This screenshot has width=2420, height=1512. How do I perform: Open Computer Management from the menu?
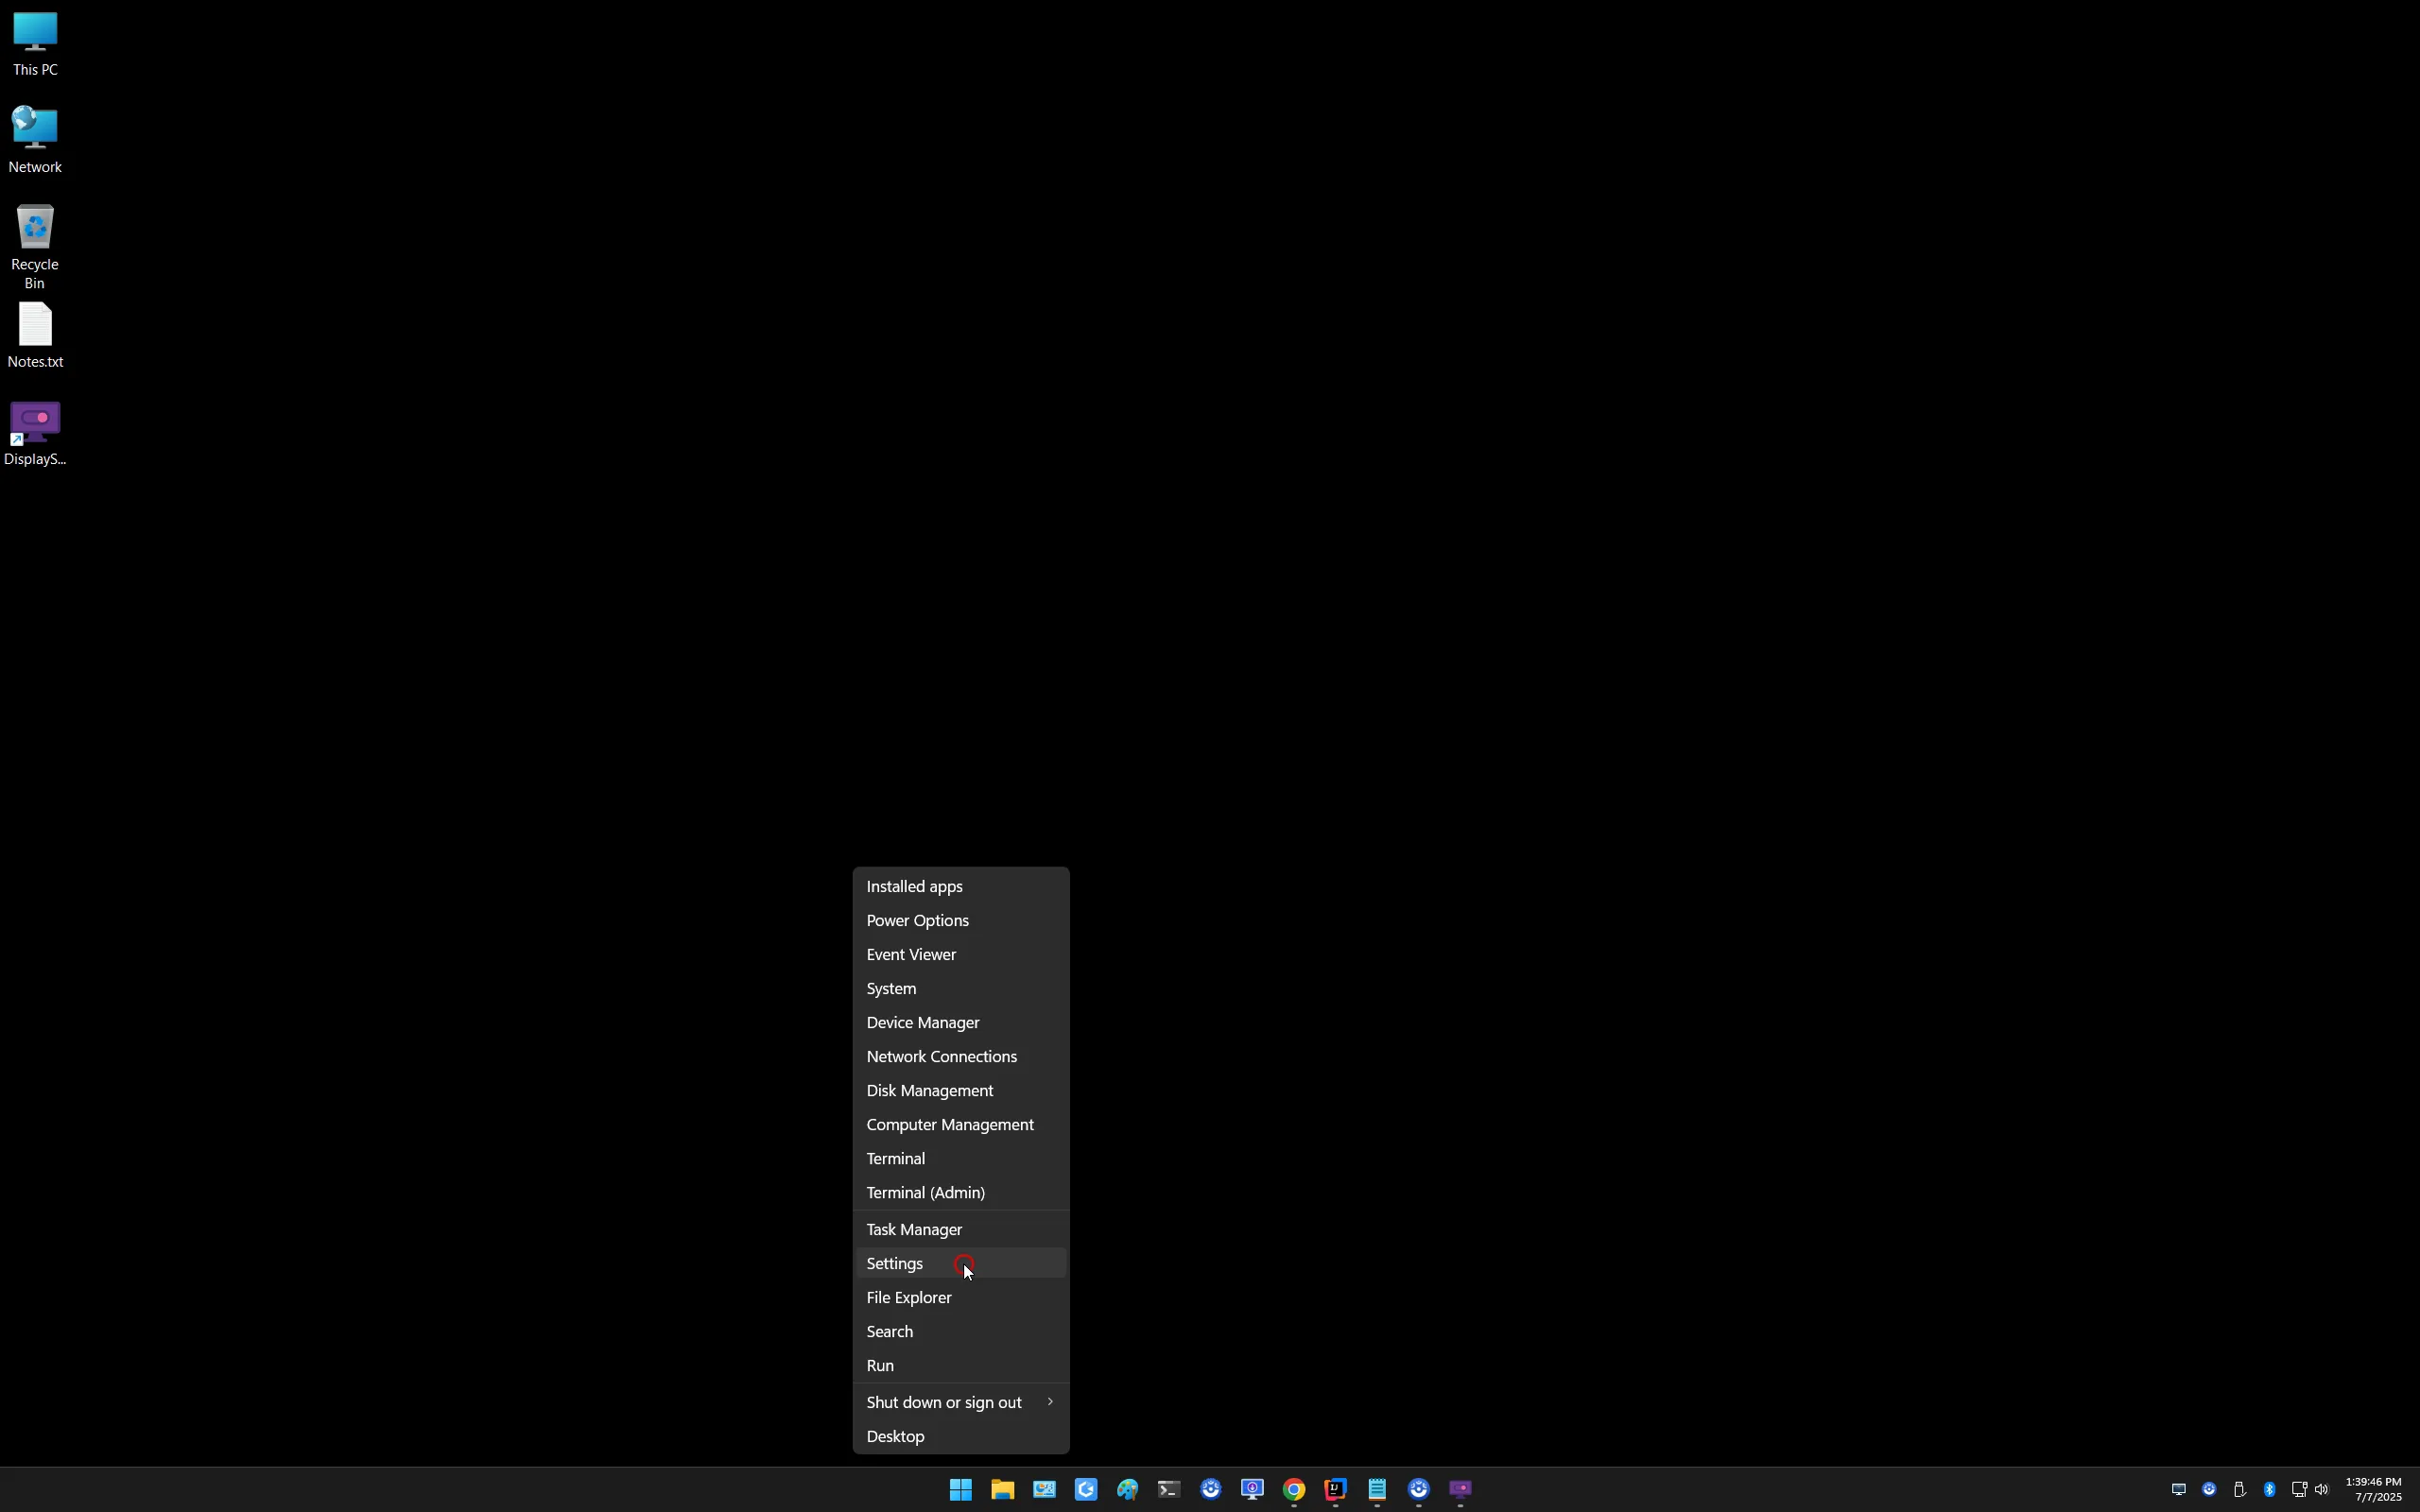pyautogui.click(x=961, y=1125)
